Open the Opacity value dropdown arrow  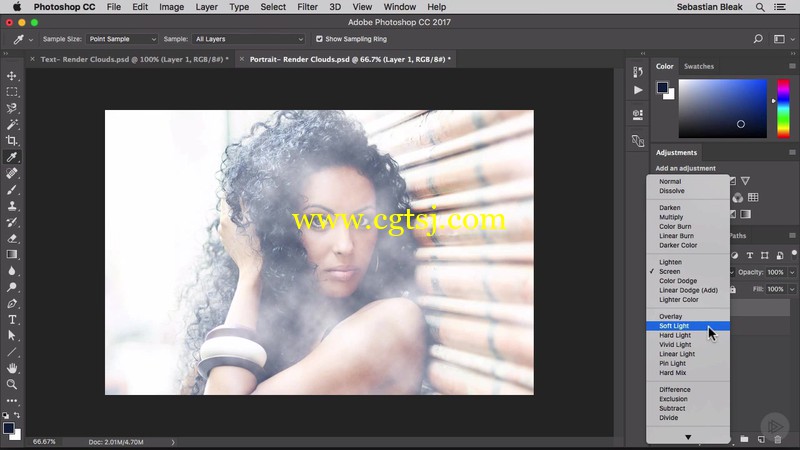tap(792, 272)
